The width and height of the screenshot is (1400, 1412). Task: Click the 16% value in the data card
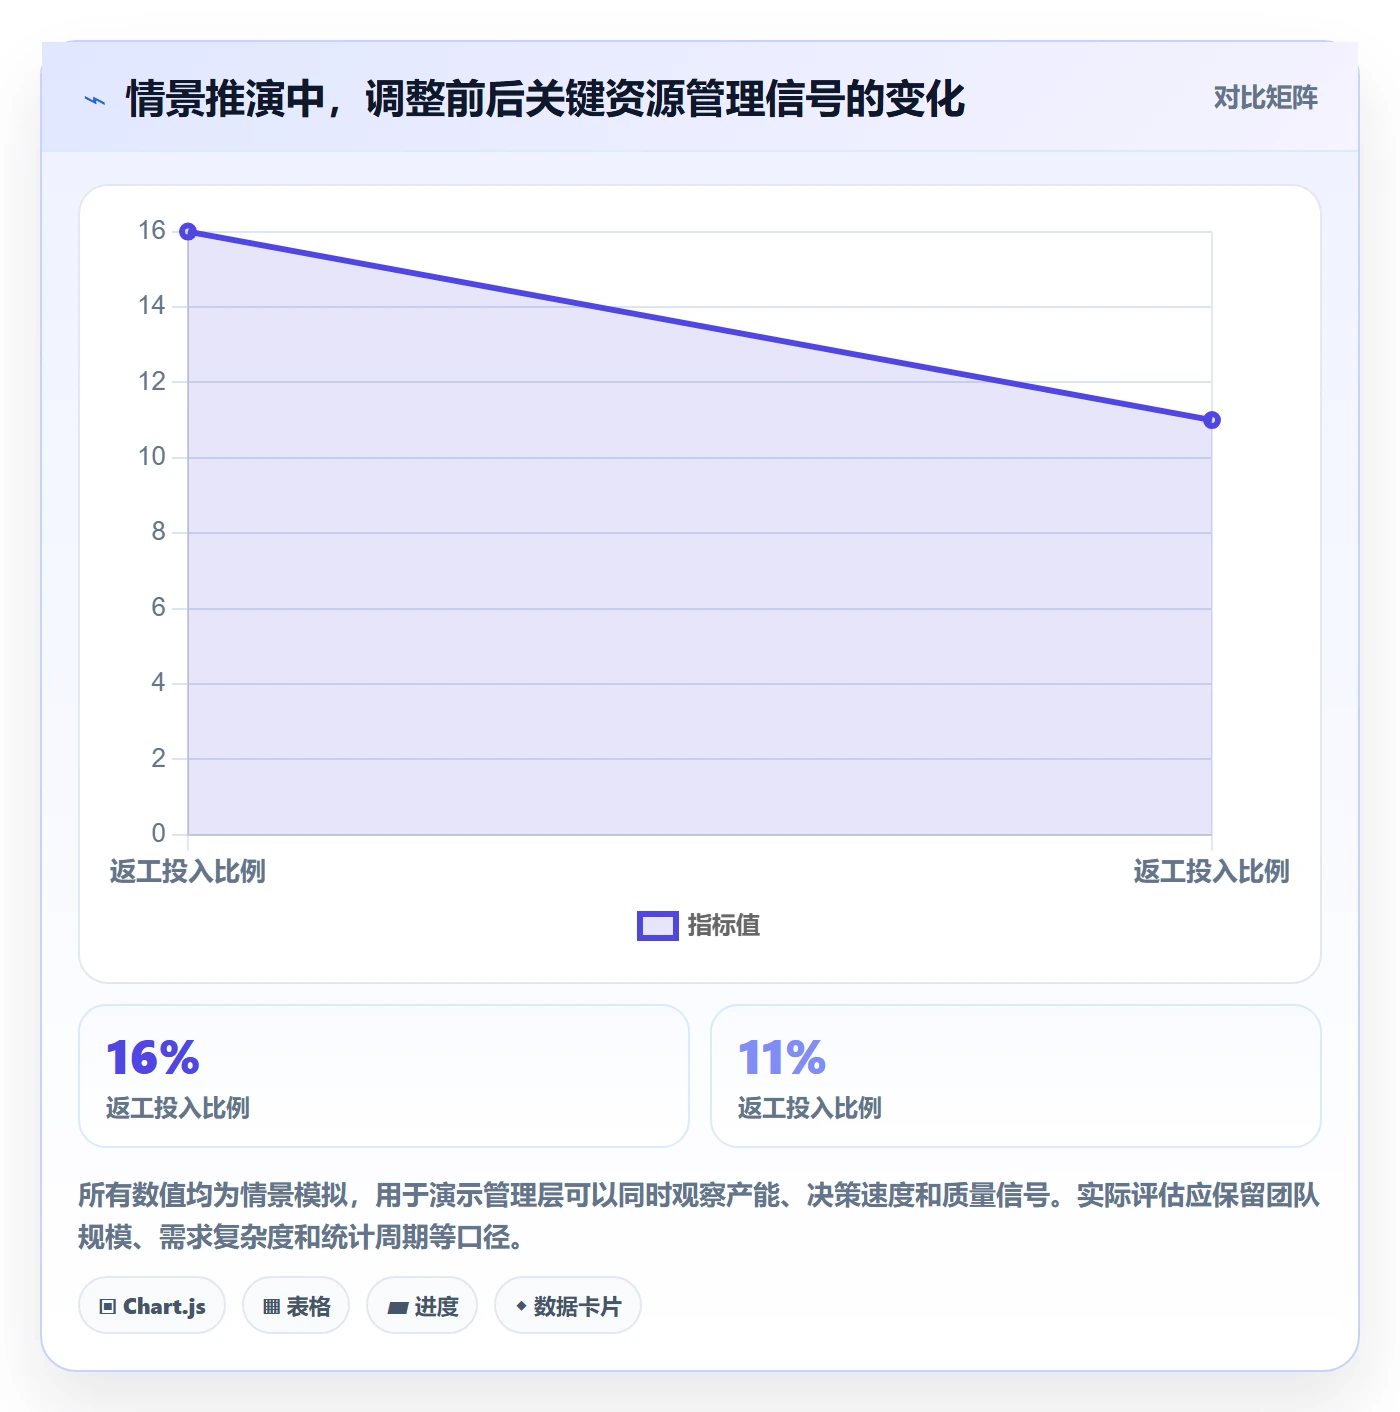click(153, 1057)
